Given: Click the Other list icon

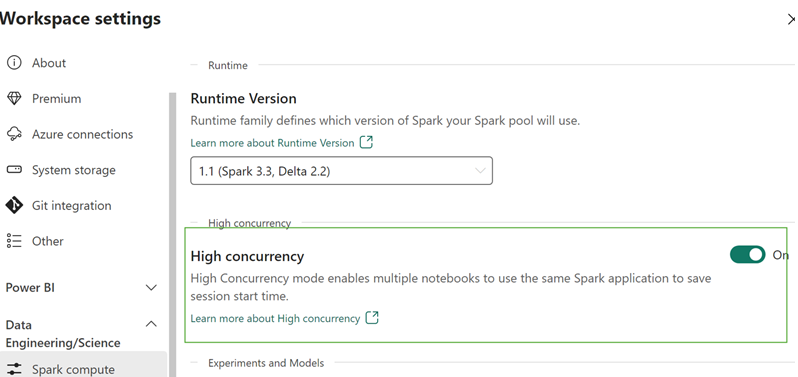Looking at the screenshot, I should point(14,241).
